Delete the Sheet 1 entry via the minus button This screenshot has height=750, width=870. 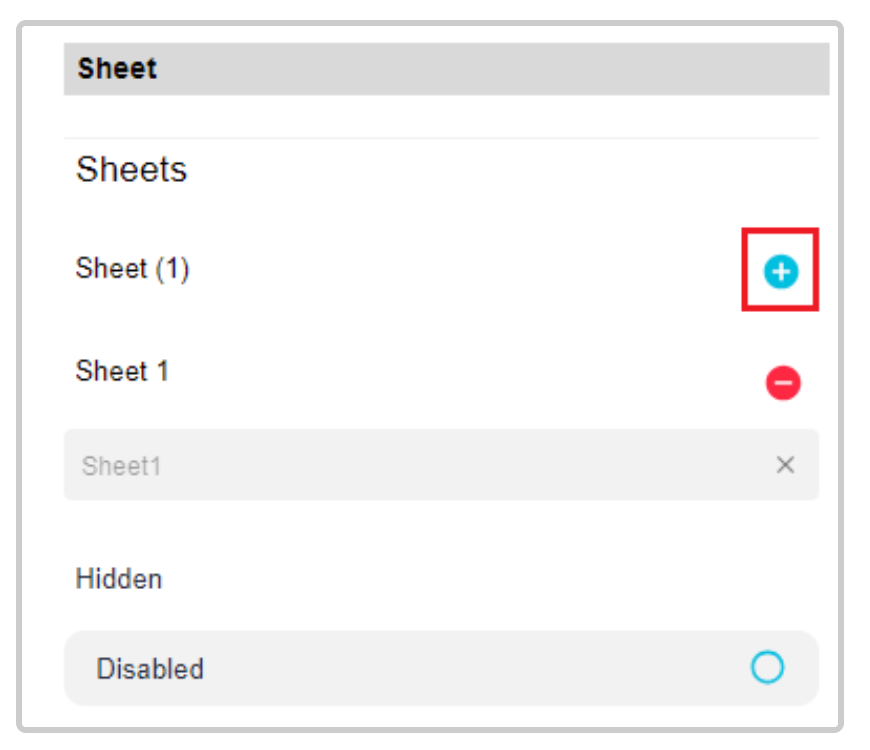(783, 382)
